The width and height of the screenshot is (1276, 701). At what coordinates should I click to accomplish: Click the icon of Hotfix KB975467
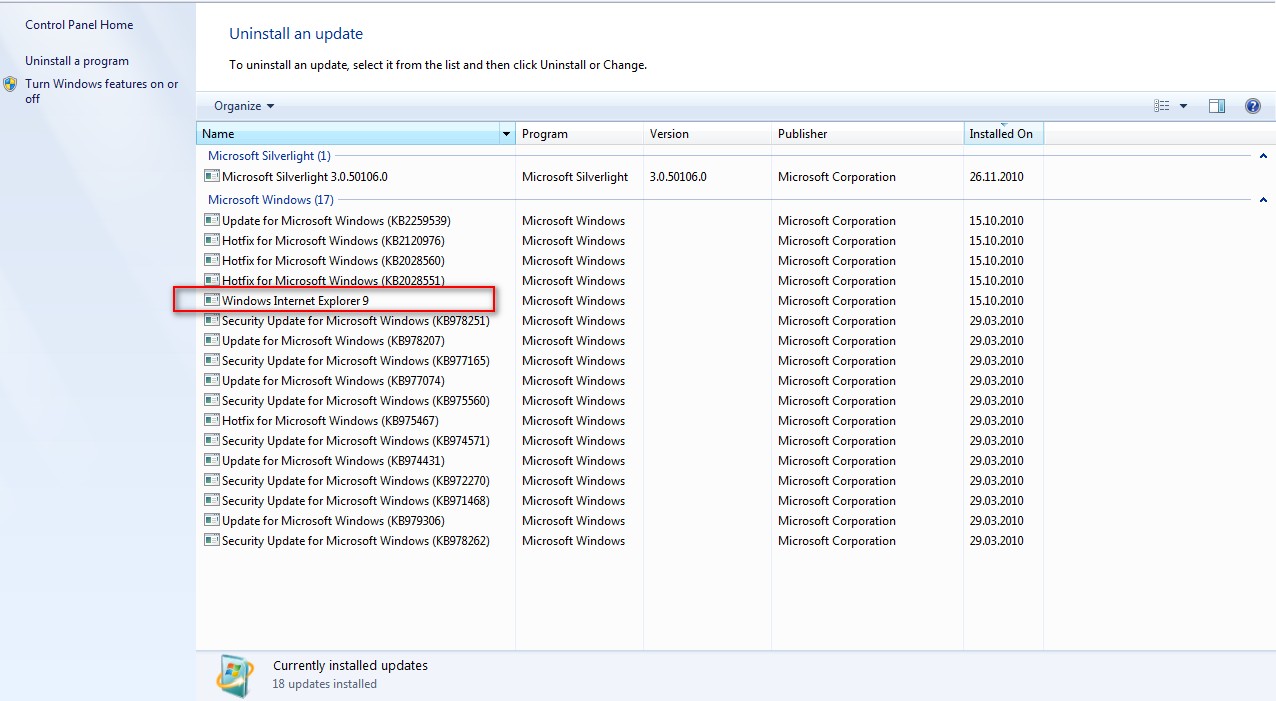pos(211,420)
